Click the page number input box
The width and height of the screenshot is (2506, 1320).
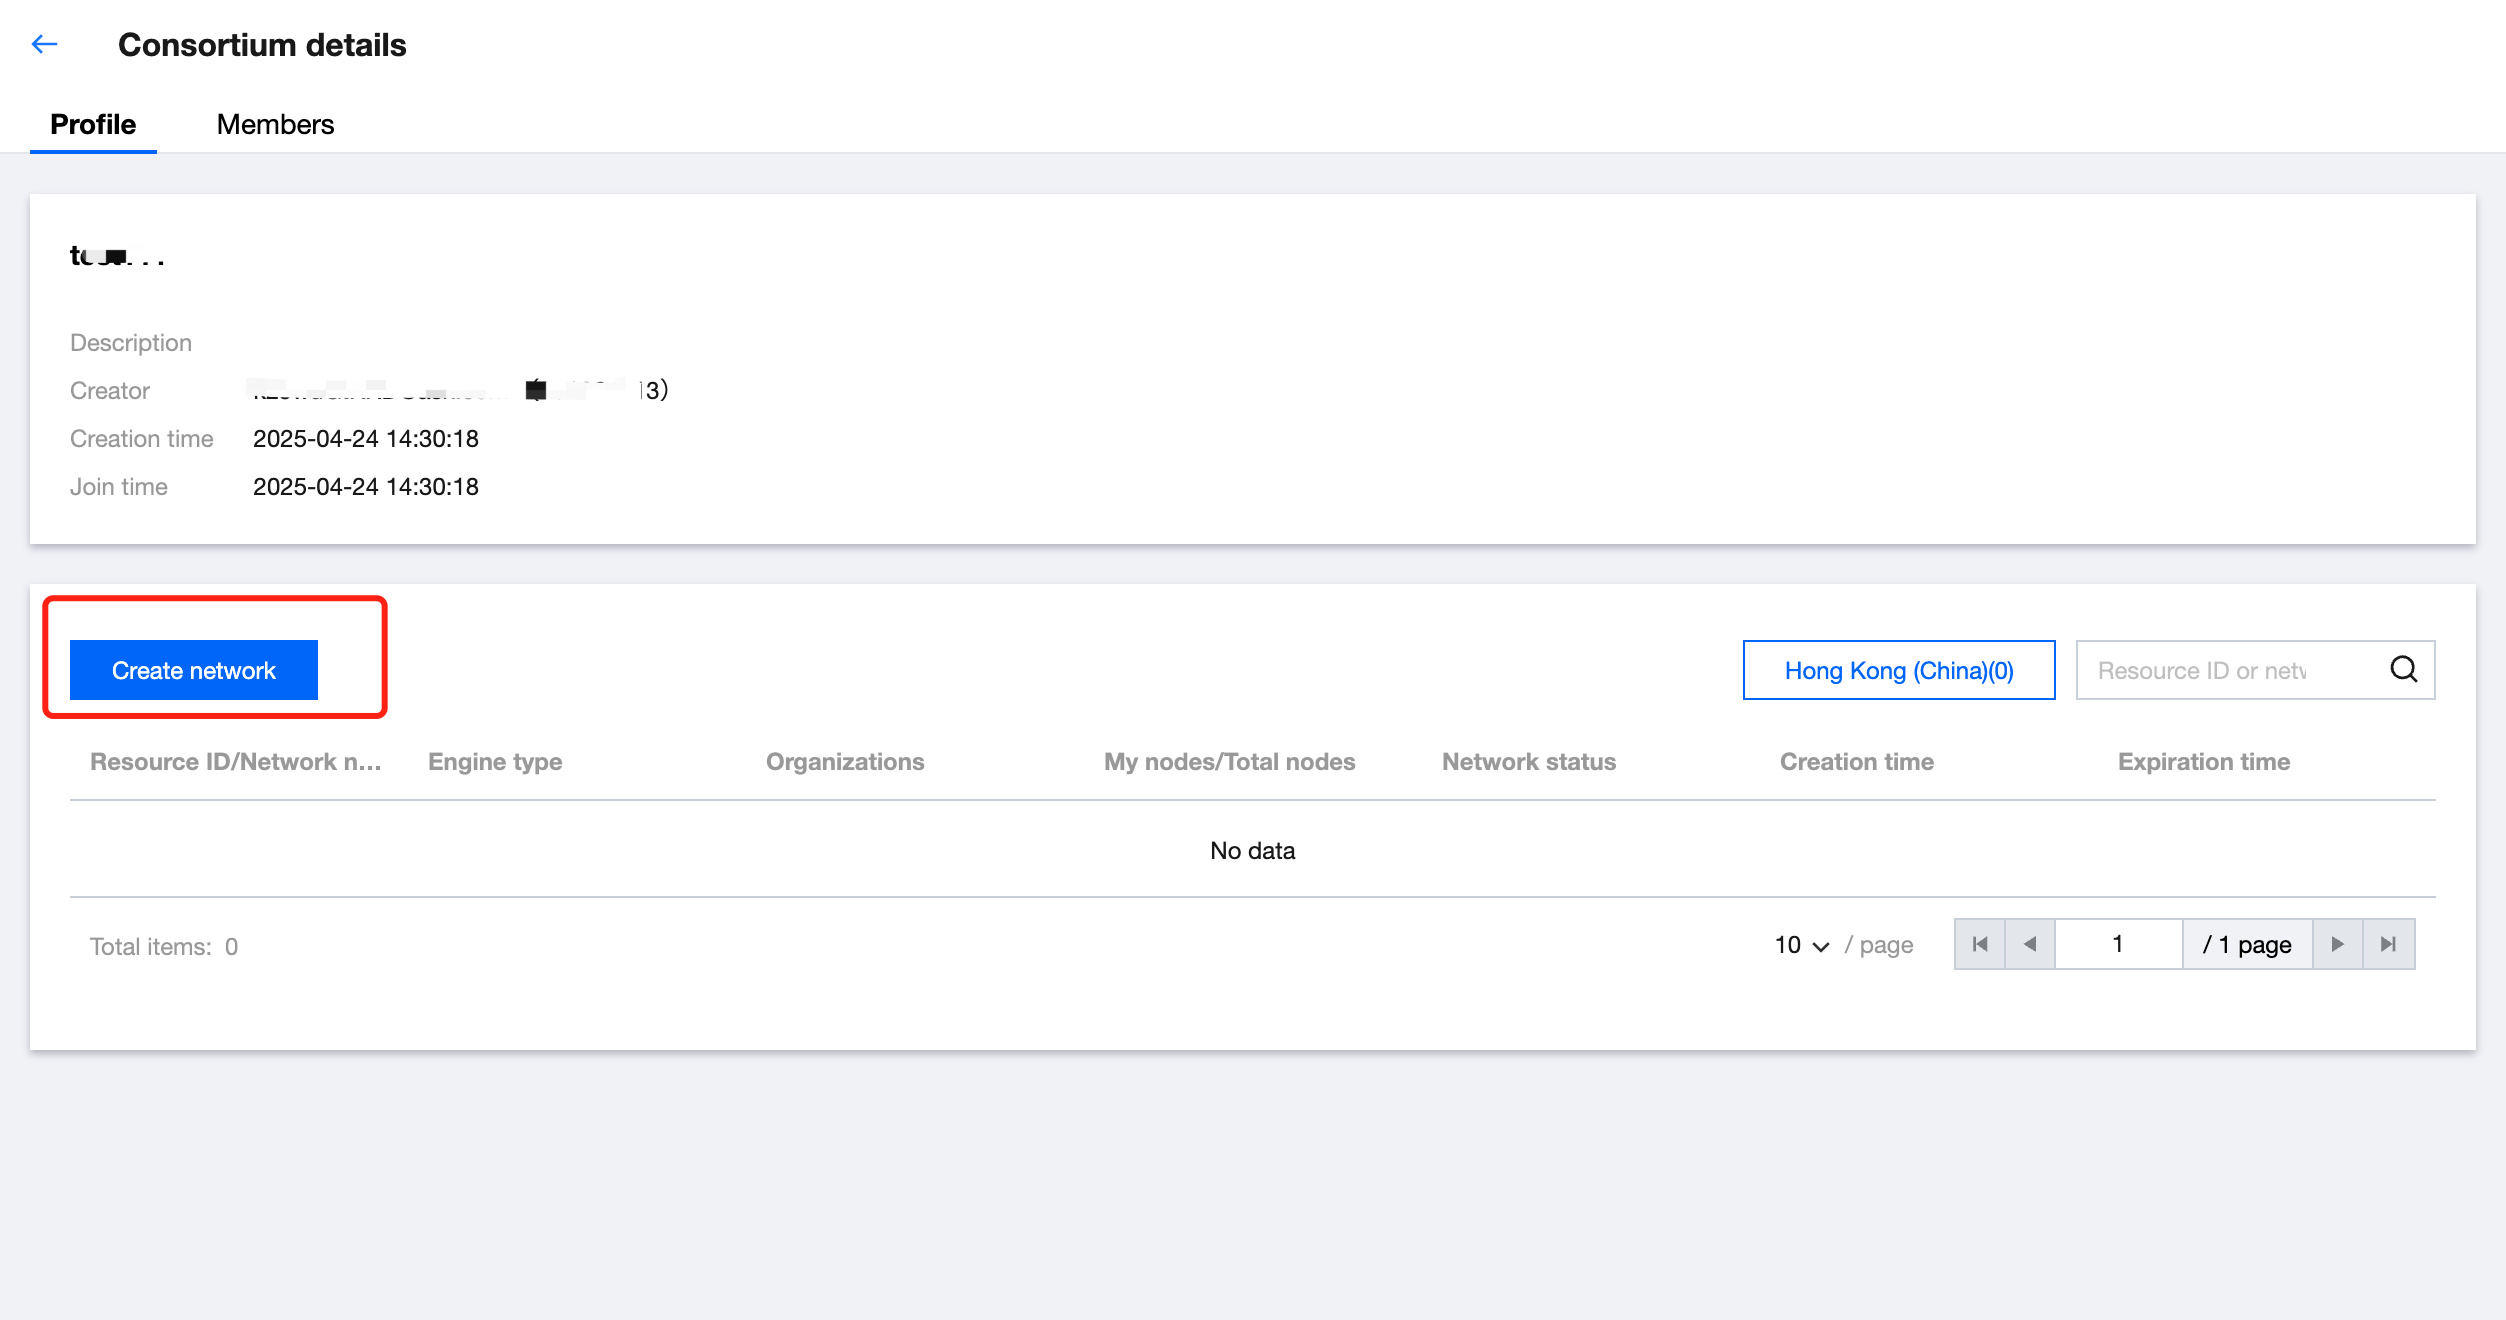(2117, 944)
